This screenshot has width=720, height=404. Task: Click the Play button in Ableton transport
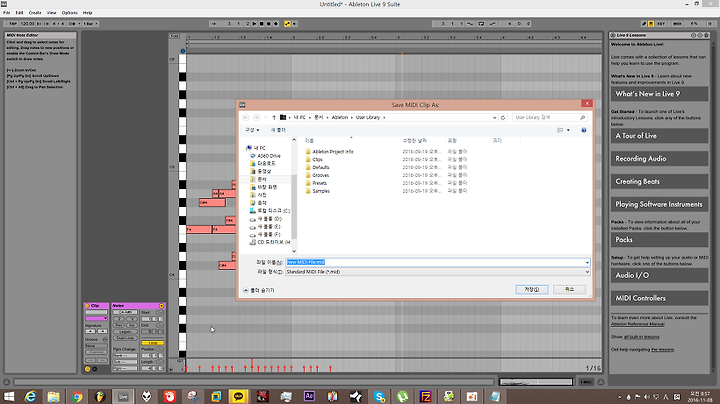tap(254, 24)
